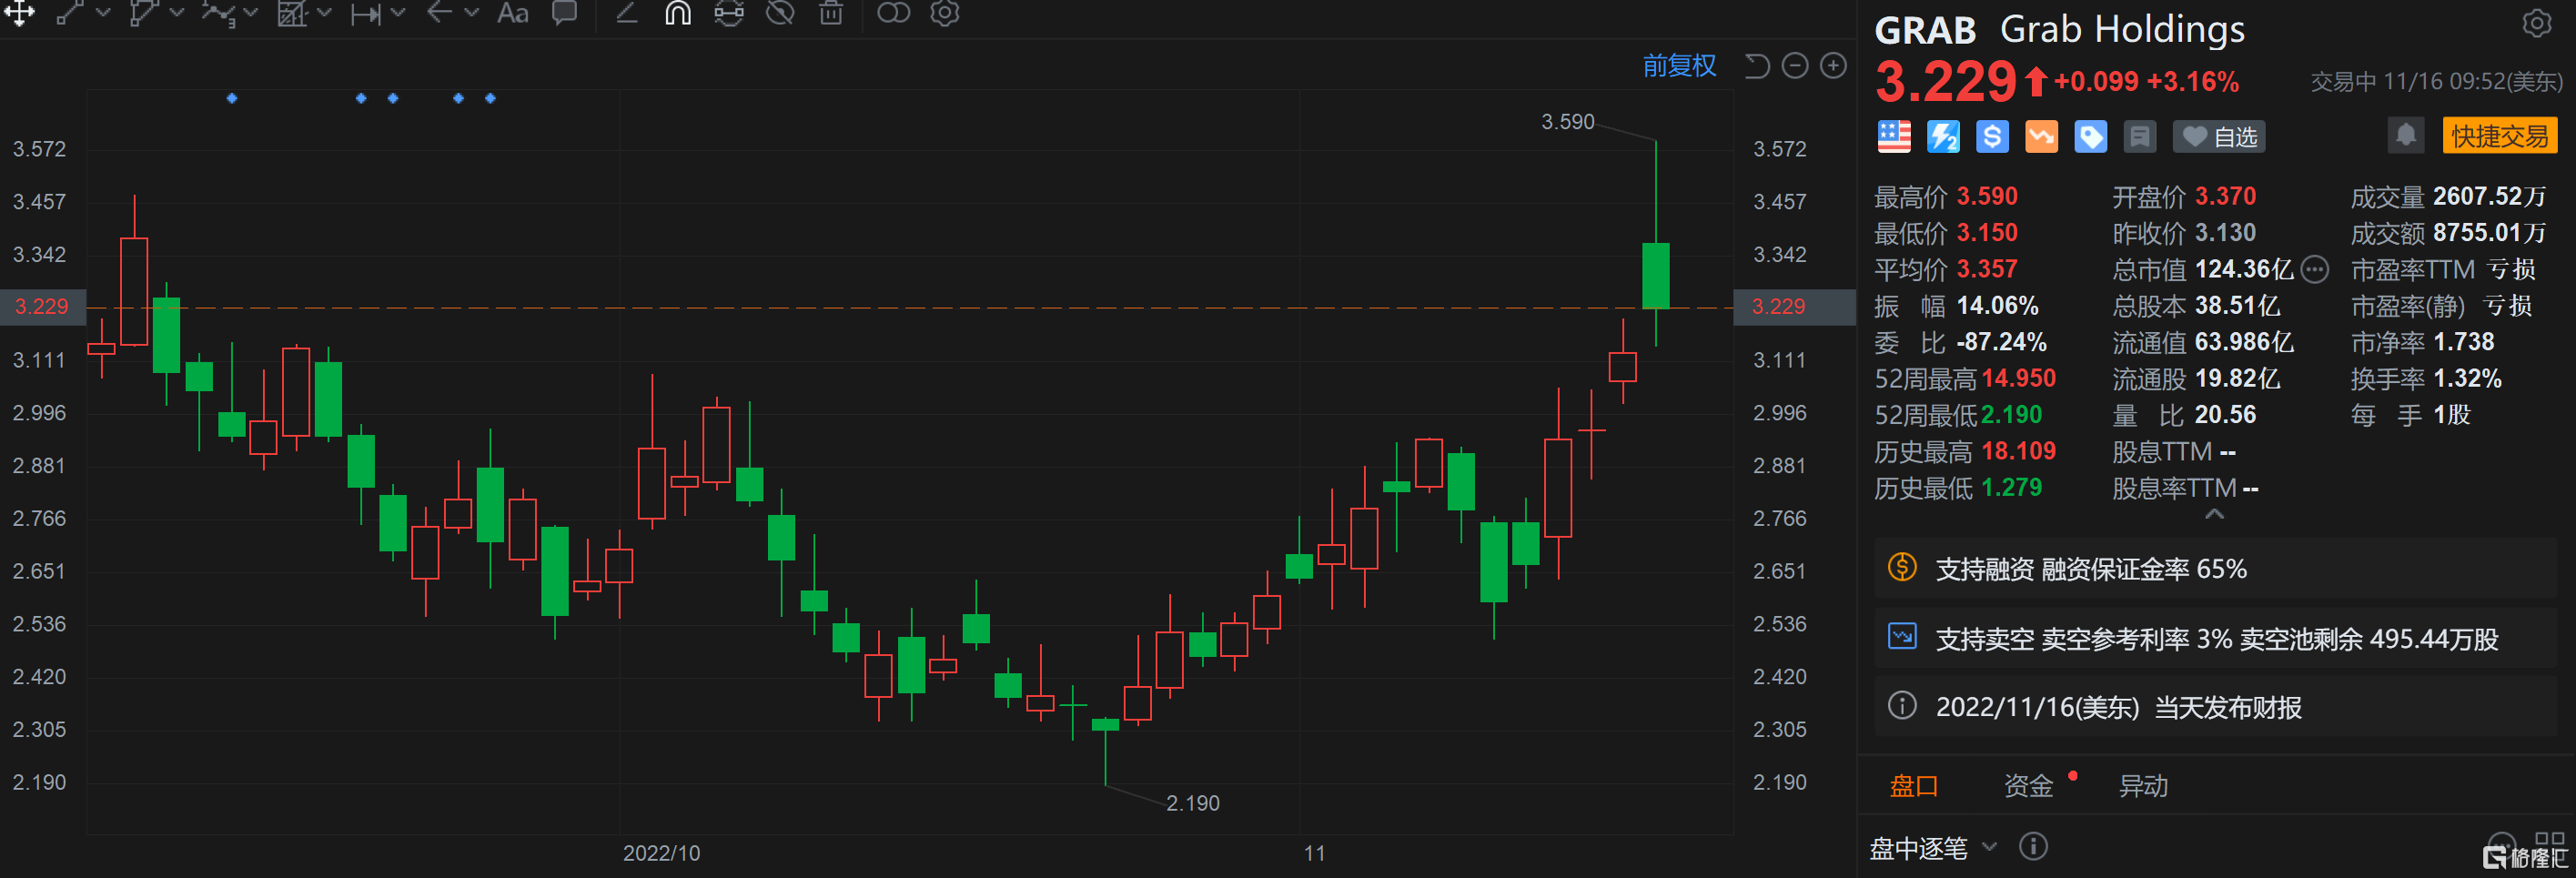Expand the wave pattern tool options arrow
2576x878 pixels.
click(251, 13)
